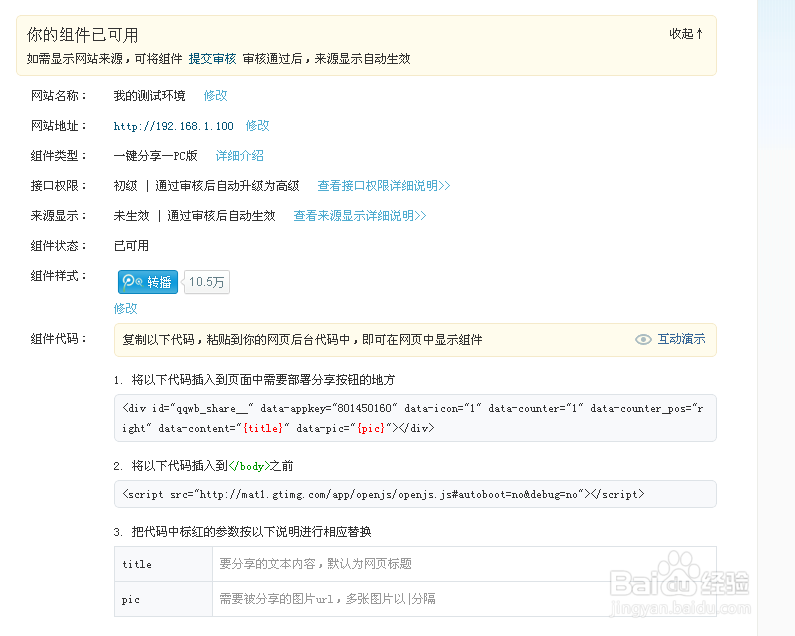Click the green </body> tag text

coord(249,466)
